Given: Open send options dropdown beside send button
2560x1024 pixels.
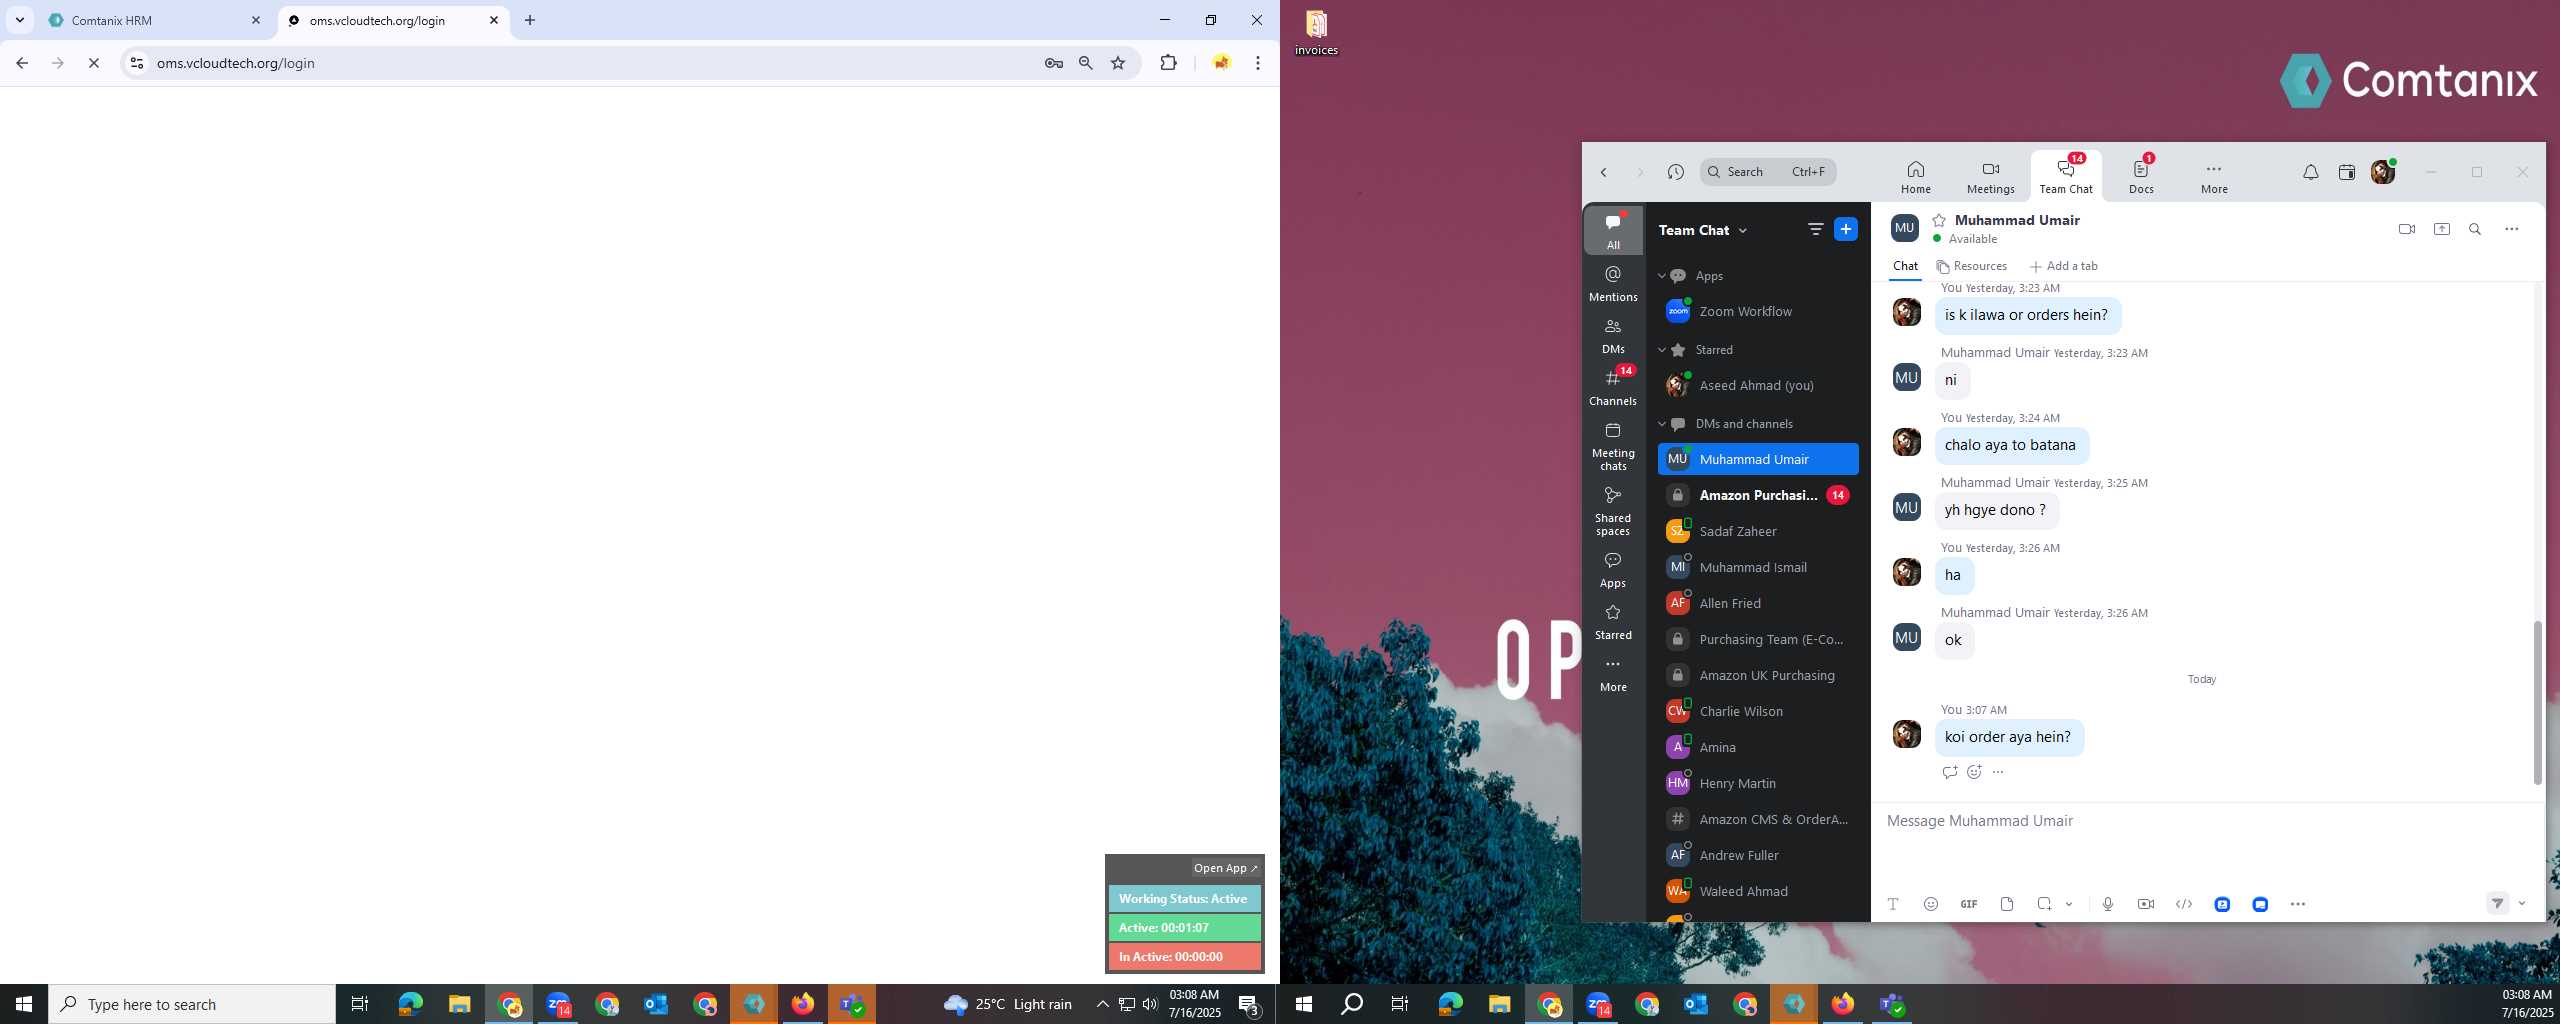Looking at the screenshot, I should pos(2522,904).
